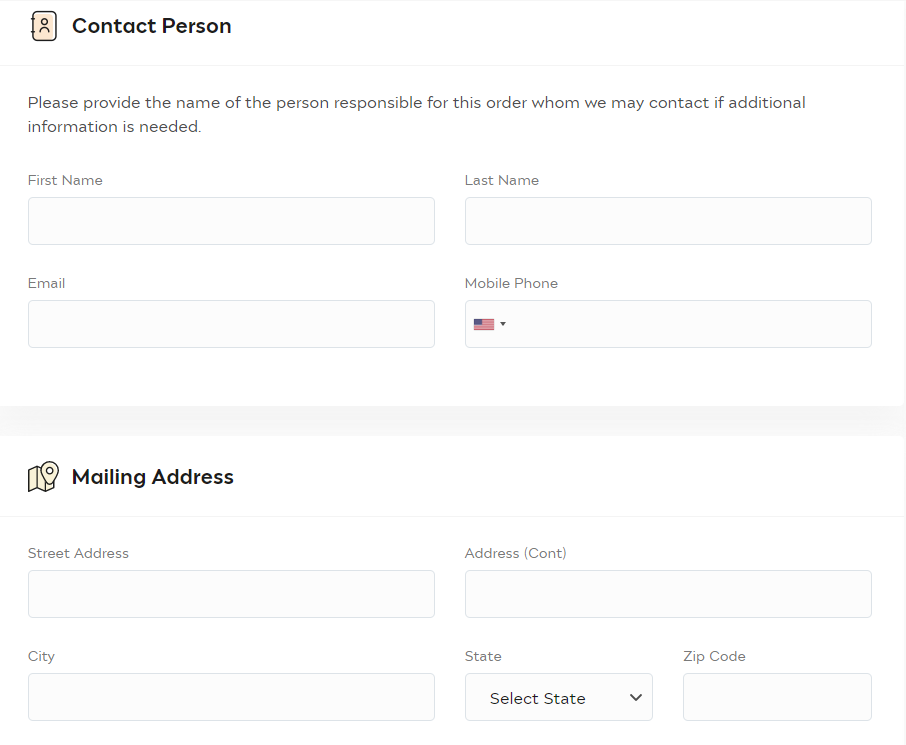Image resolution: width=906 pixels, height=745 pixels.
Task: Click the First Name label
Action: coord(65,180)
